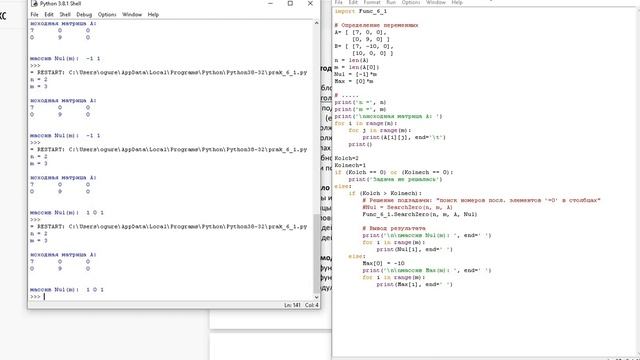Open the Run menu in the editor window

click(x=391, y=2)
